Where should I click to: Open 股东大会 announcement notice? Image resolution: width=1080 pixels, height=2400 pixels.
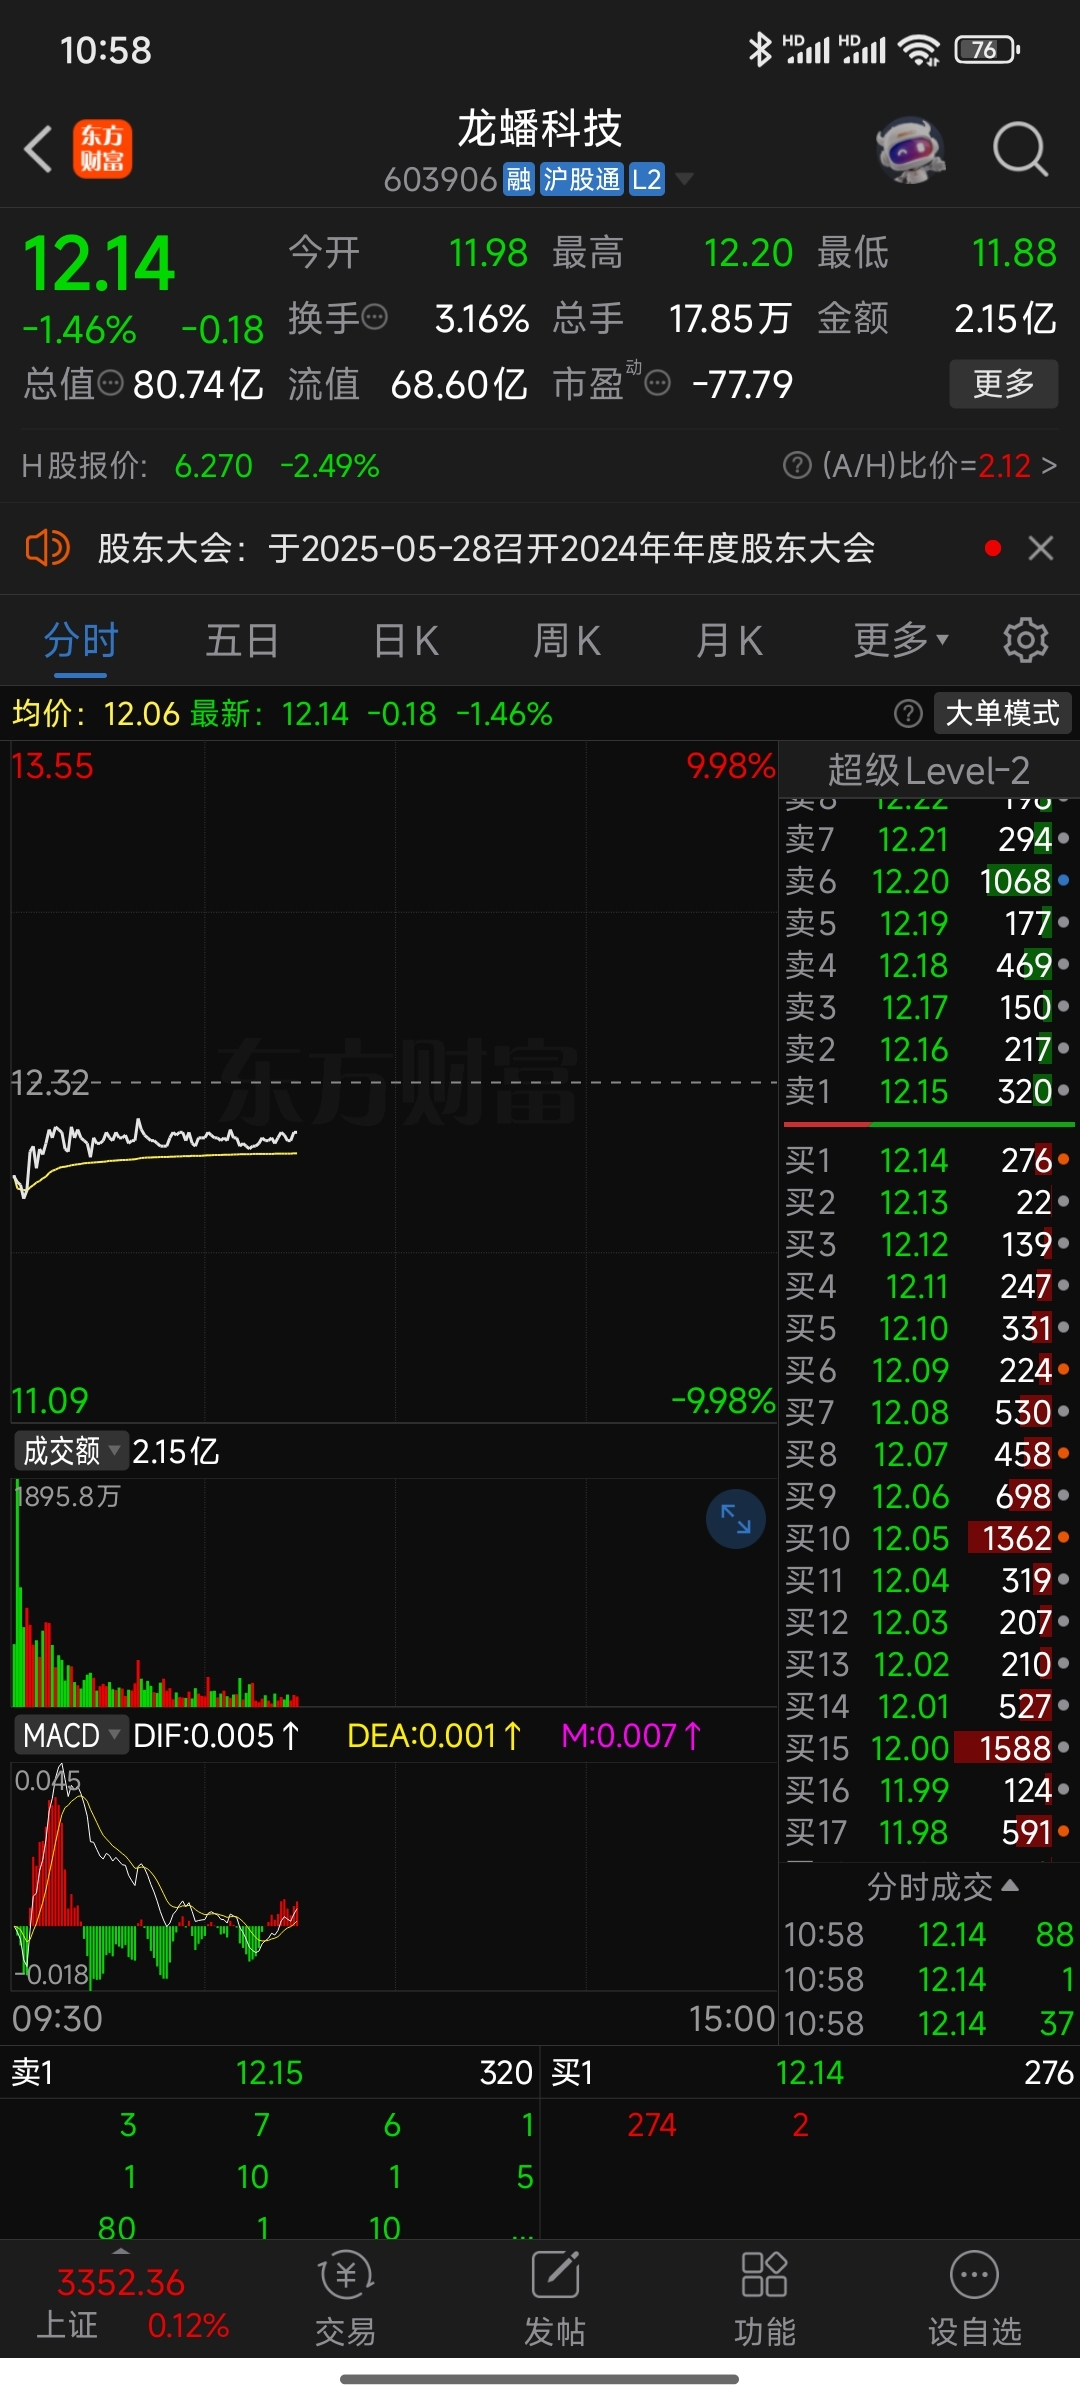click(486, 548)
